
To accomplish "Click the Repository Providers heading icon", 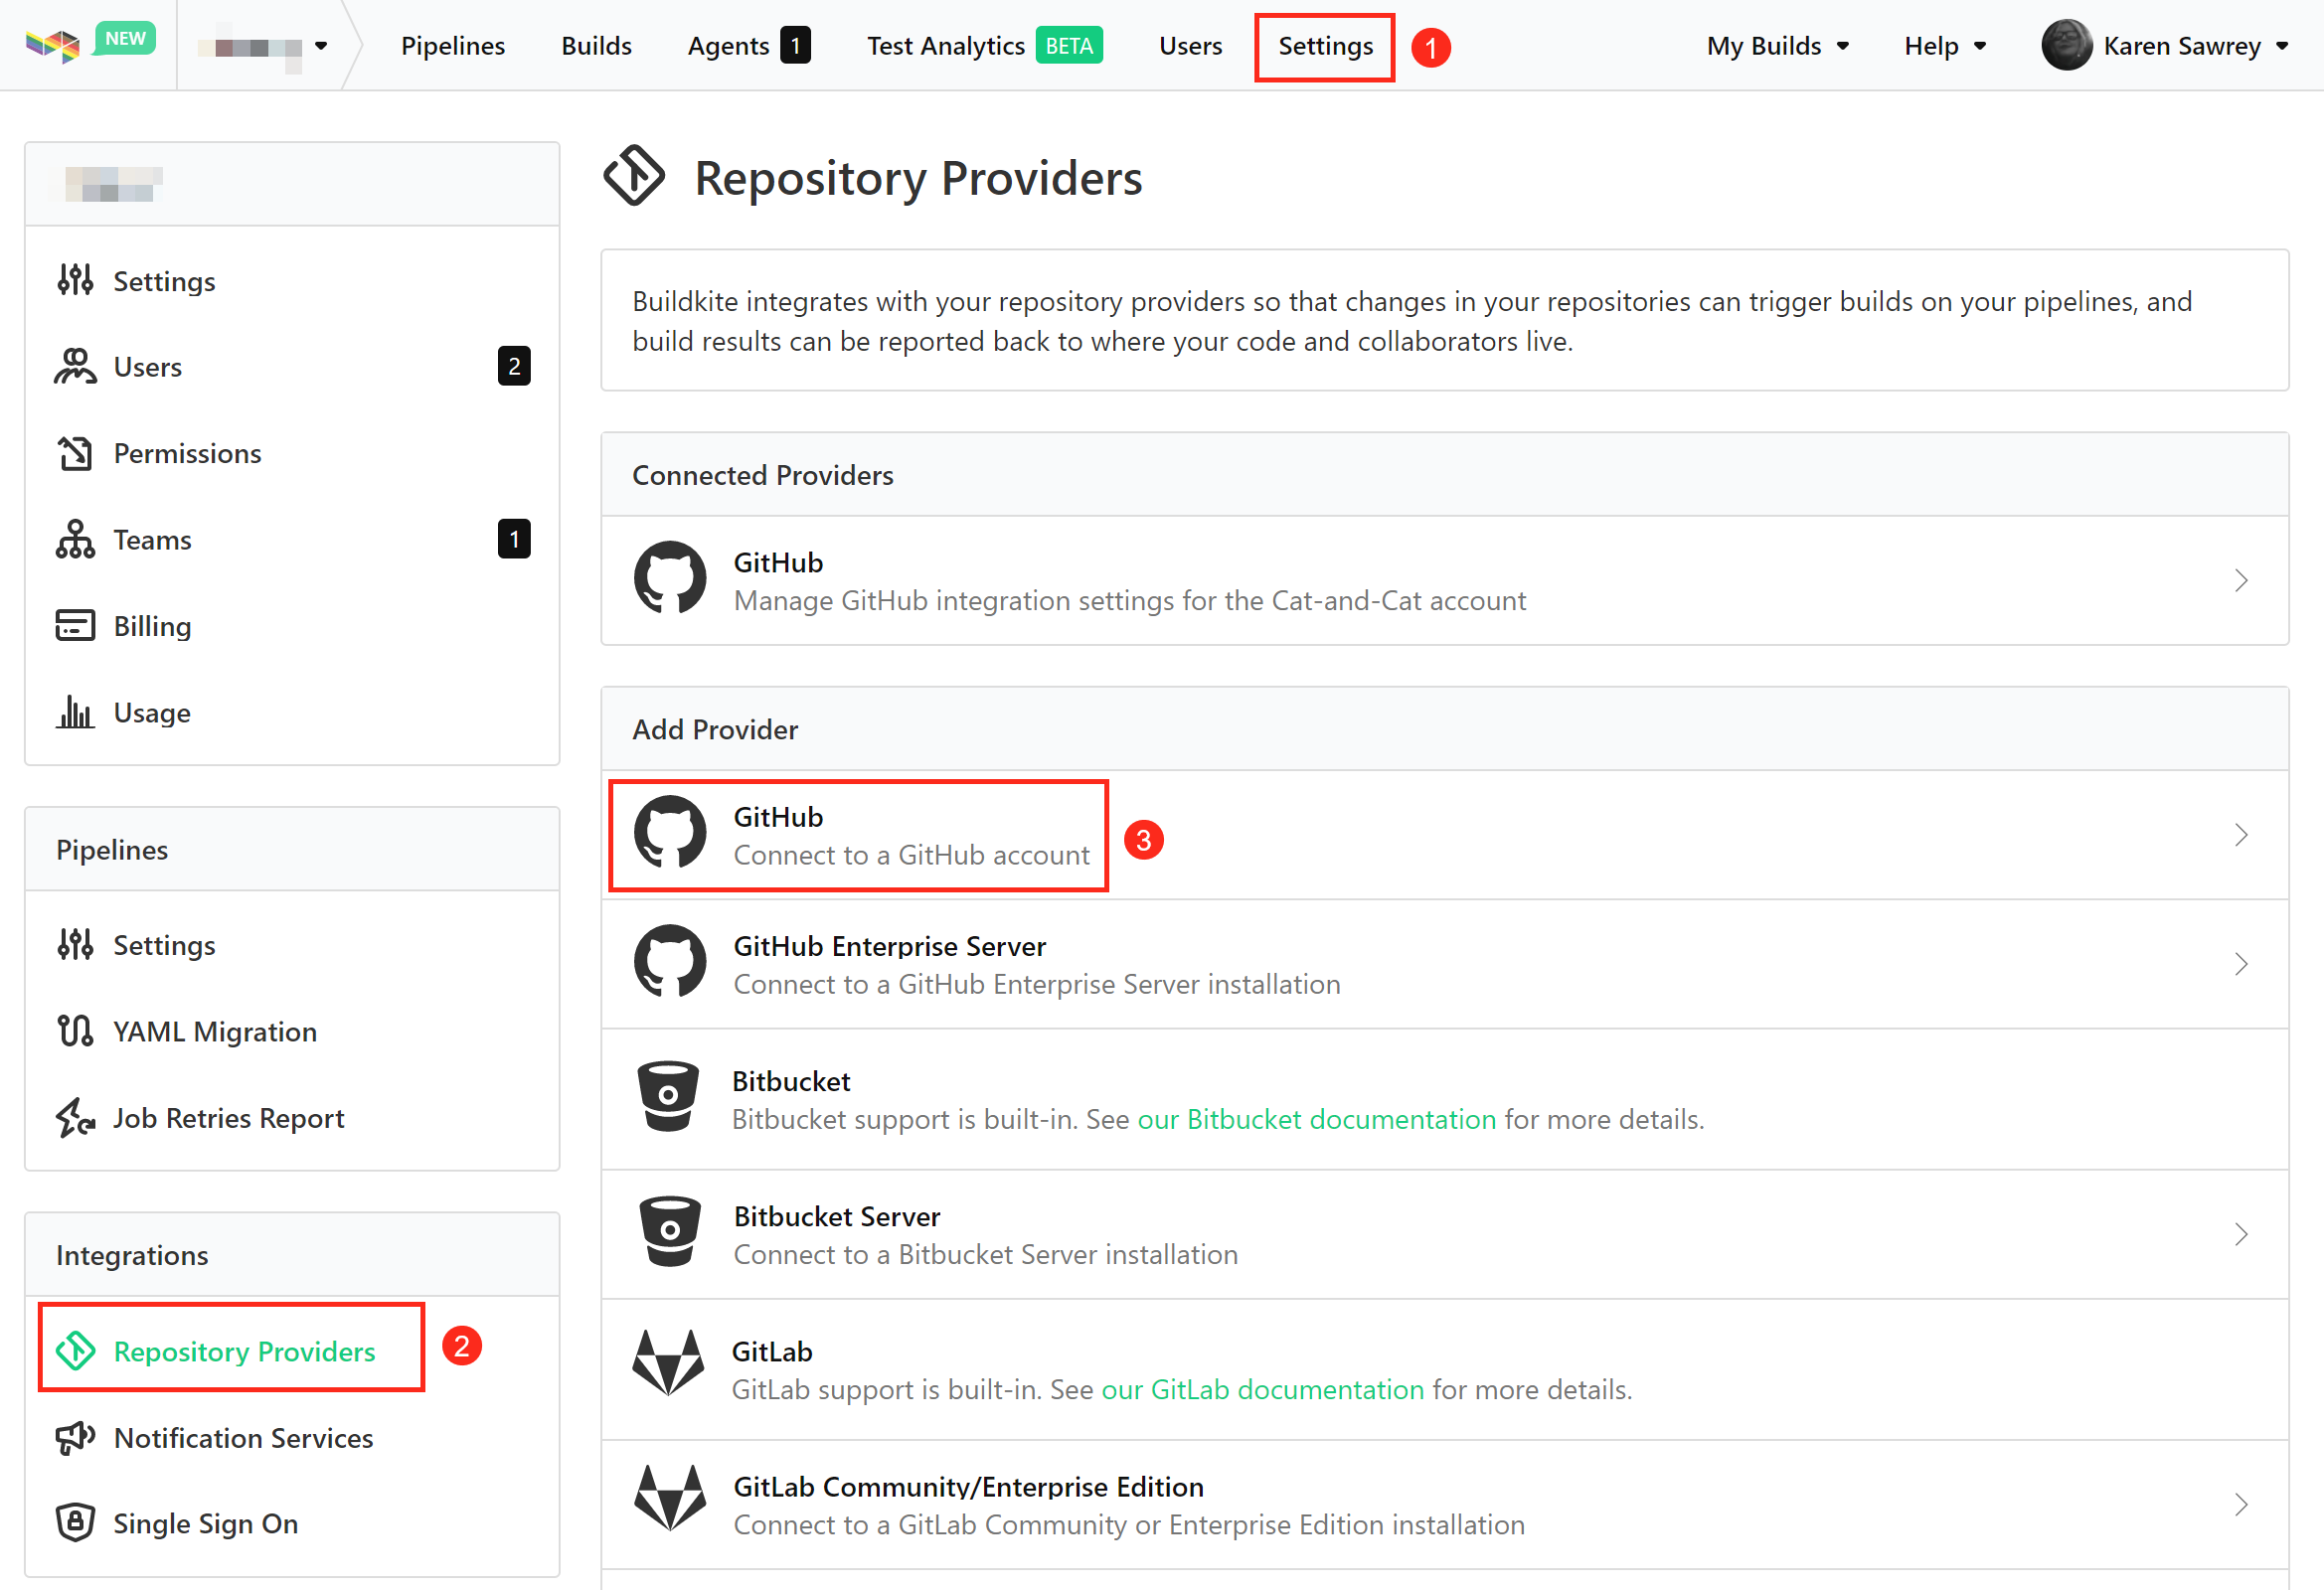I will click(633, 175).
